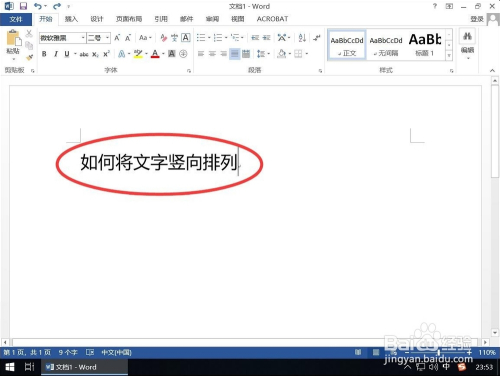Toggle bold formatting

click(44, 54)
